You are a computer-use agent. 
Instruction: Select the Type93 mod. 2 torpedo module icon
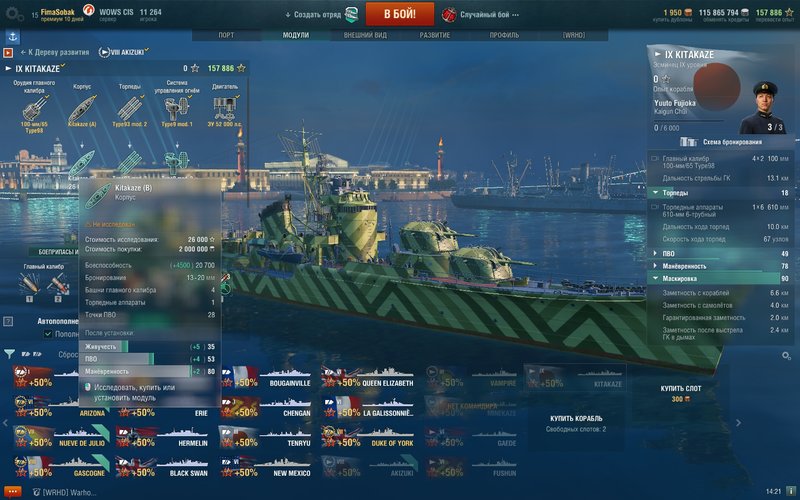[130, 109]
